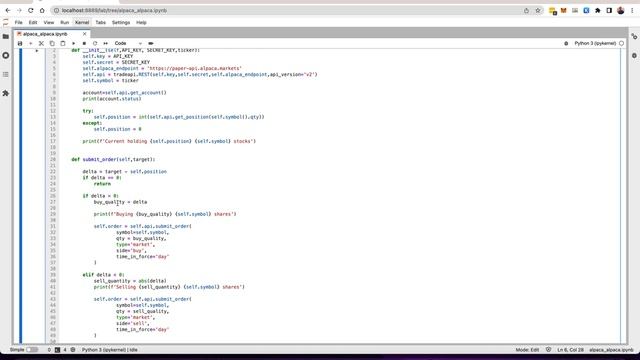
Task: Open the debugger panel icon on right sidebar
Action: [634, 55]
